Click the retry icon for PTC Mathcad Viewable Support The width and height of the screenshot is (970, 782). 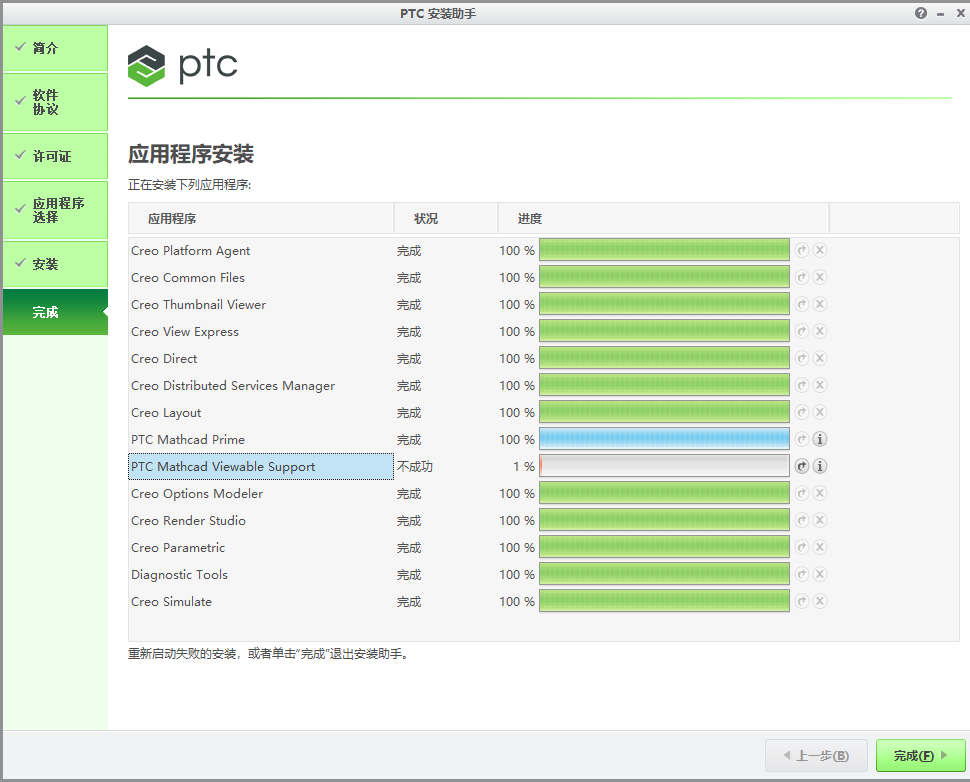[802, 466]
